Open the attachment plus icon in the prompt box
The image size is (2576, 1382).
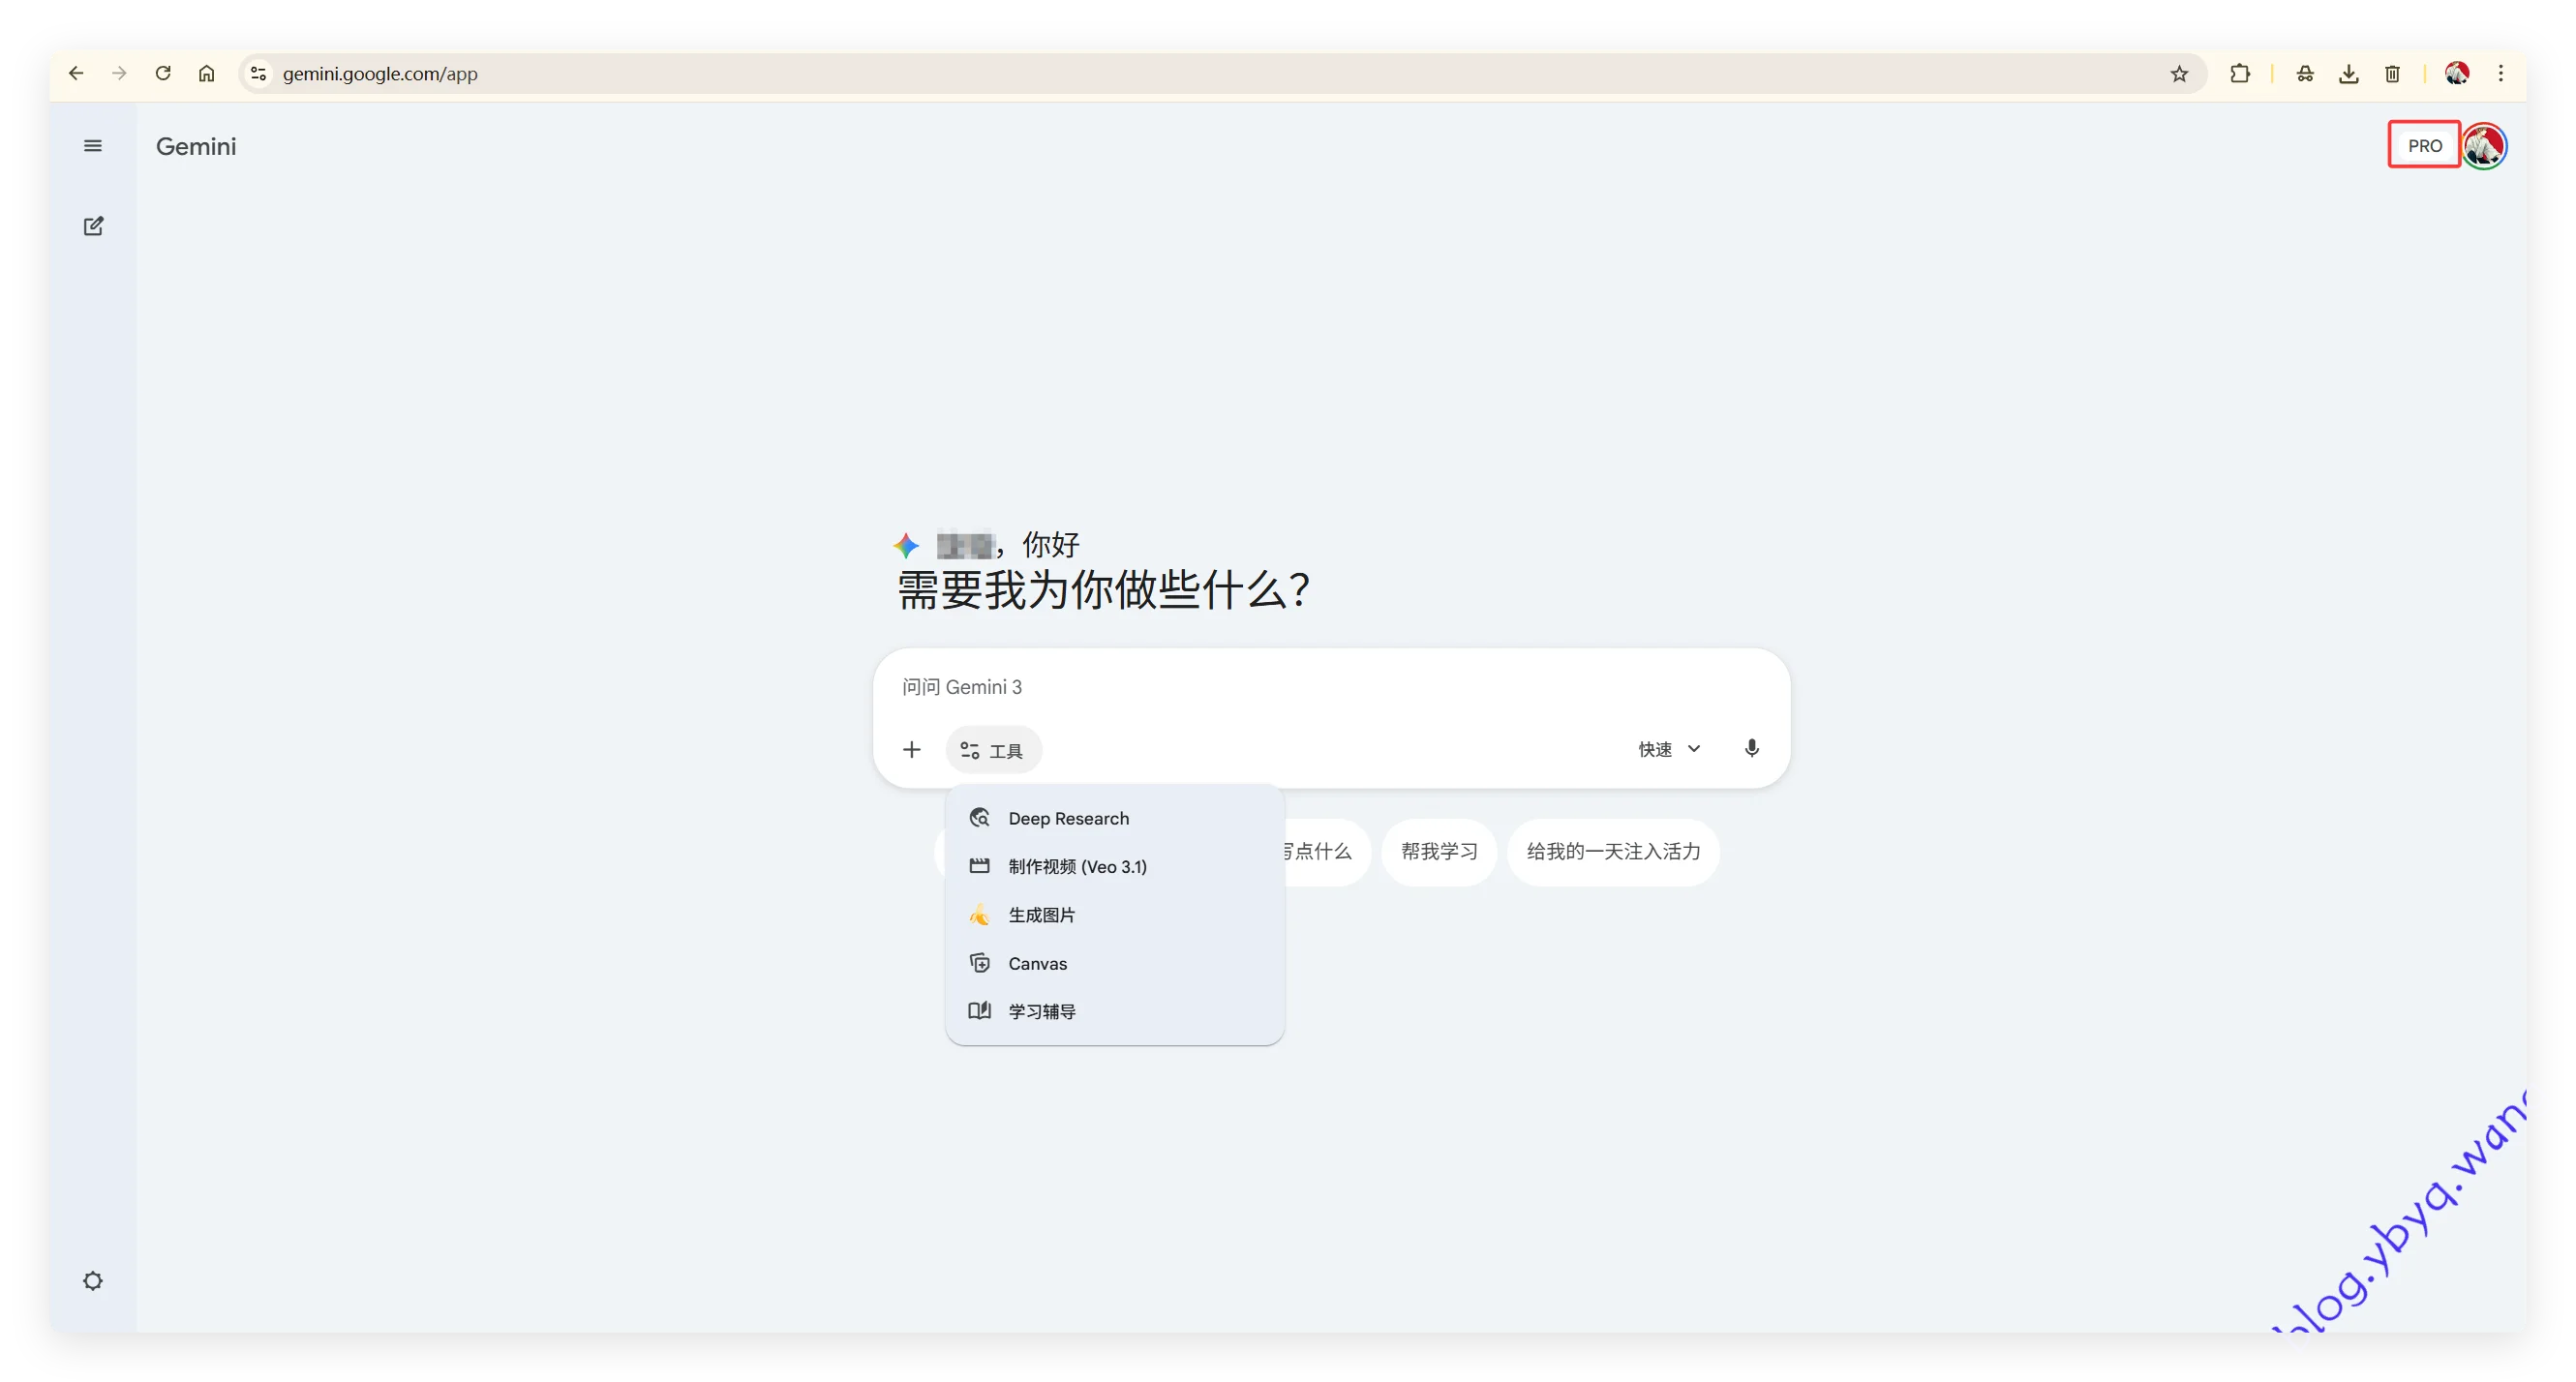tap(911, 749)
